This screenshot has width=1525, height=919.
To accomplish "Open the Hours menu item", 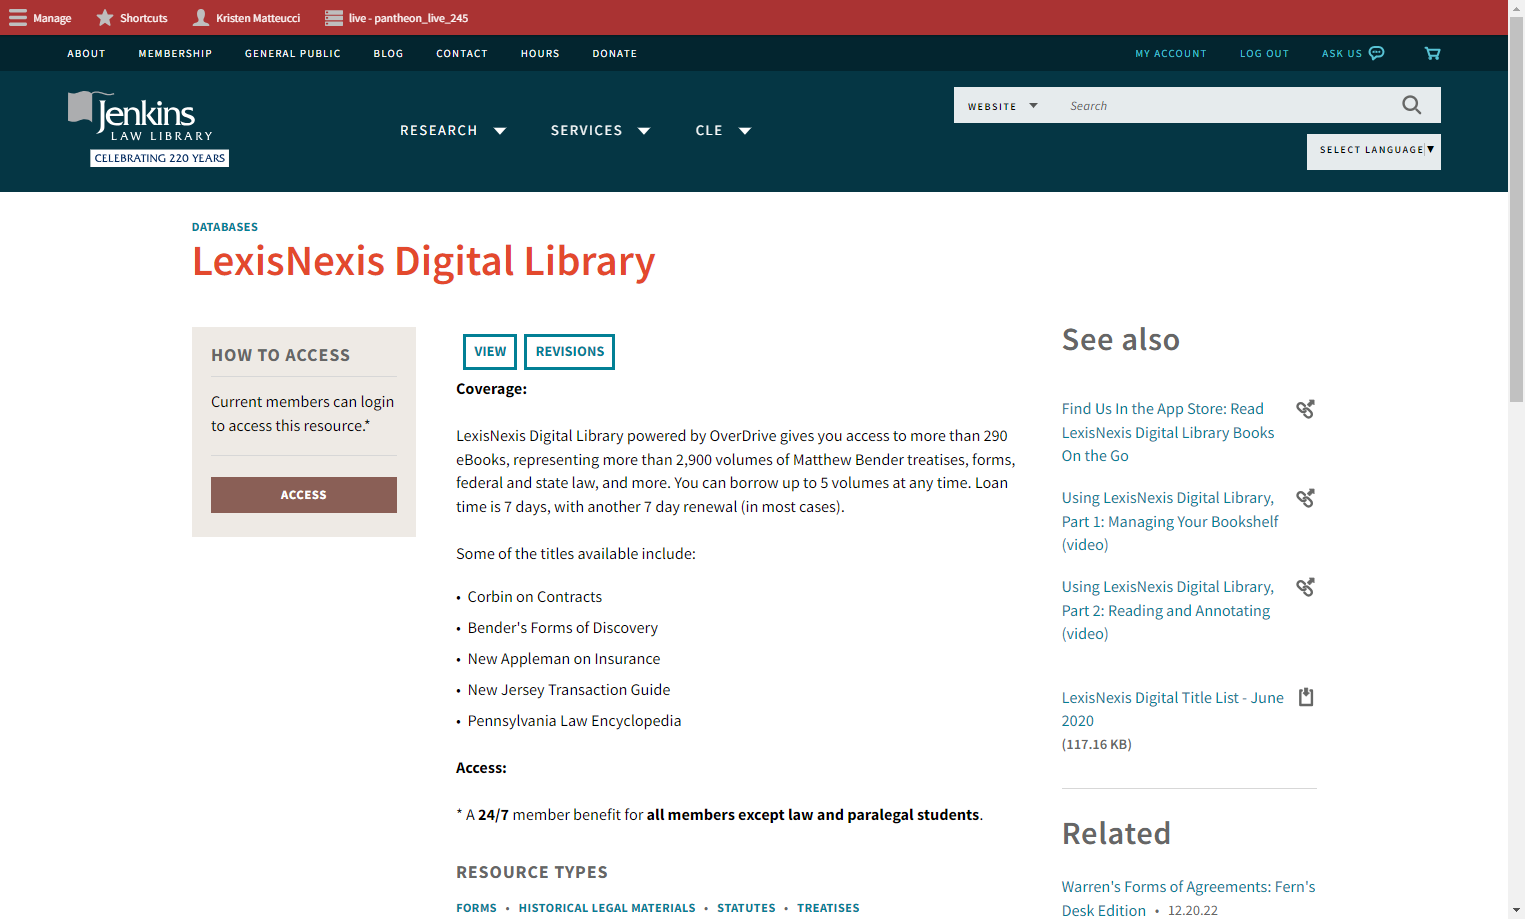I will 540,54.
